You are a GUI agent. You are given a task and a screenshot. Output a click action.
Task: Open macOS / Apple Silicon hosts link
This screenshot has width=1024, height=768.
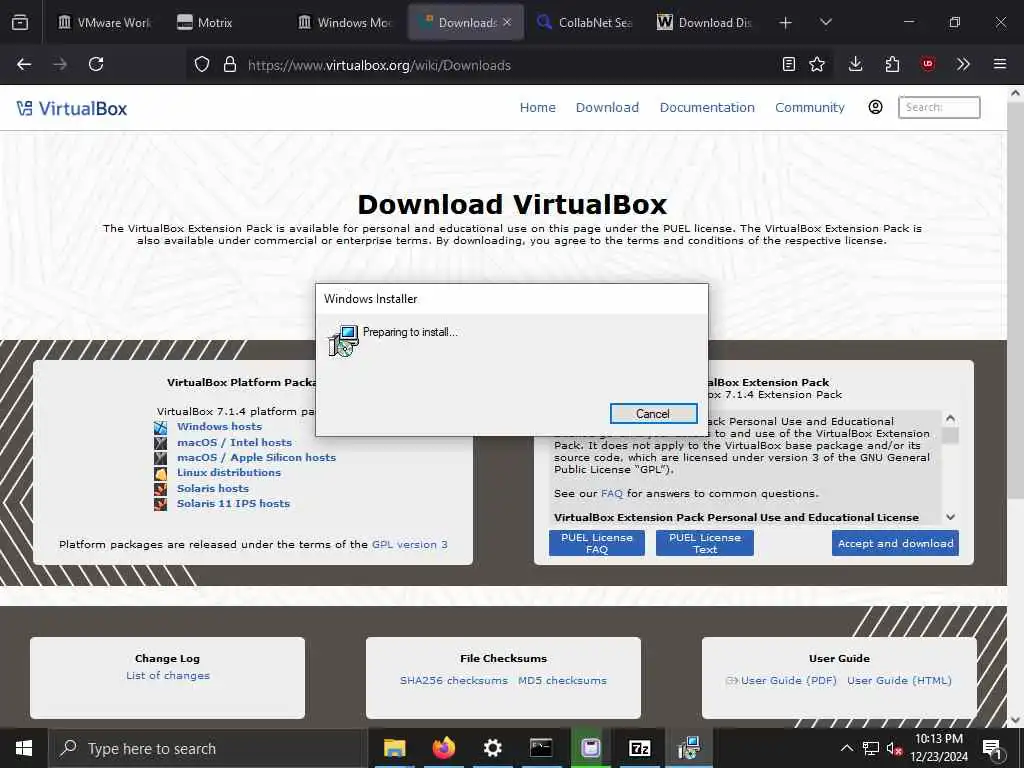(x=257, y=458)
